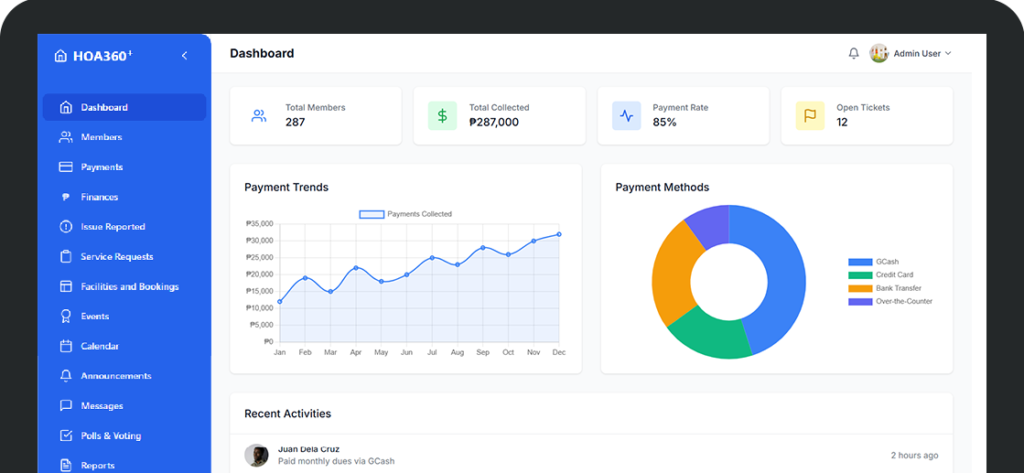Toggle Bank Transfer in the chart legend
The height and width of the screenshot is (473, 1024).
pyautogui.click(x=897, y=288)
